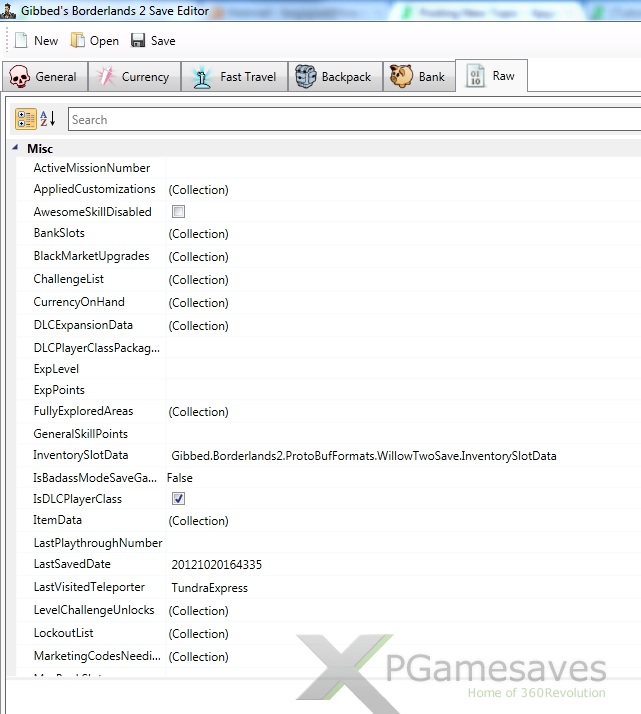The image size is (641, 714).
Task: Sort properties alphabetically
Action: pyautogui.click(x=48, y=120)
